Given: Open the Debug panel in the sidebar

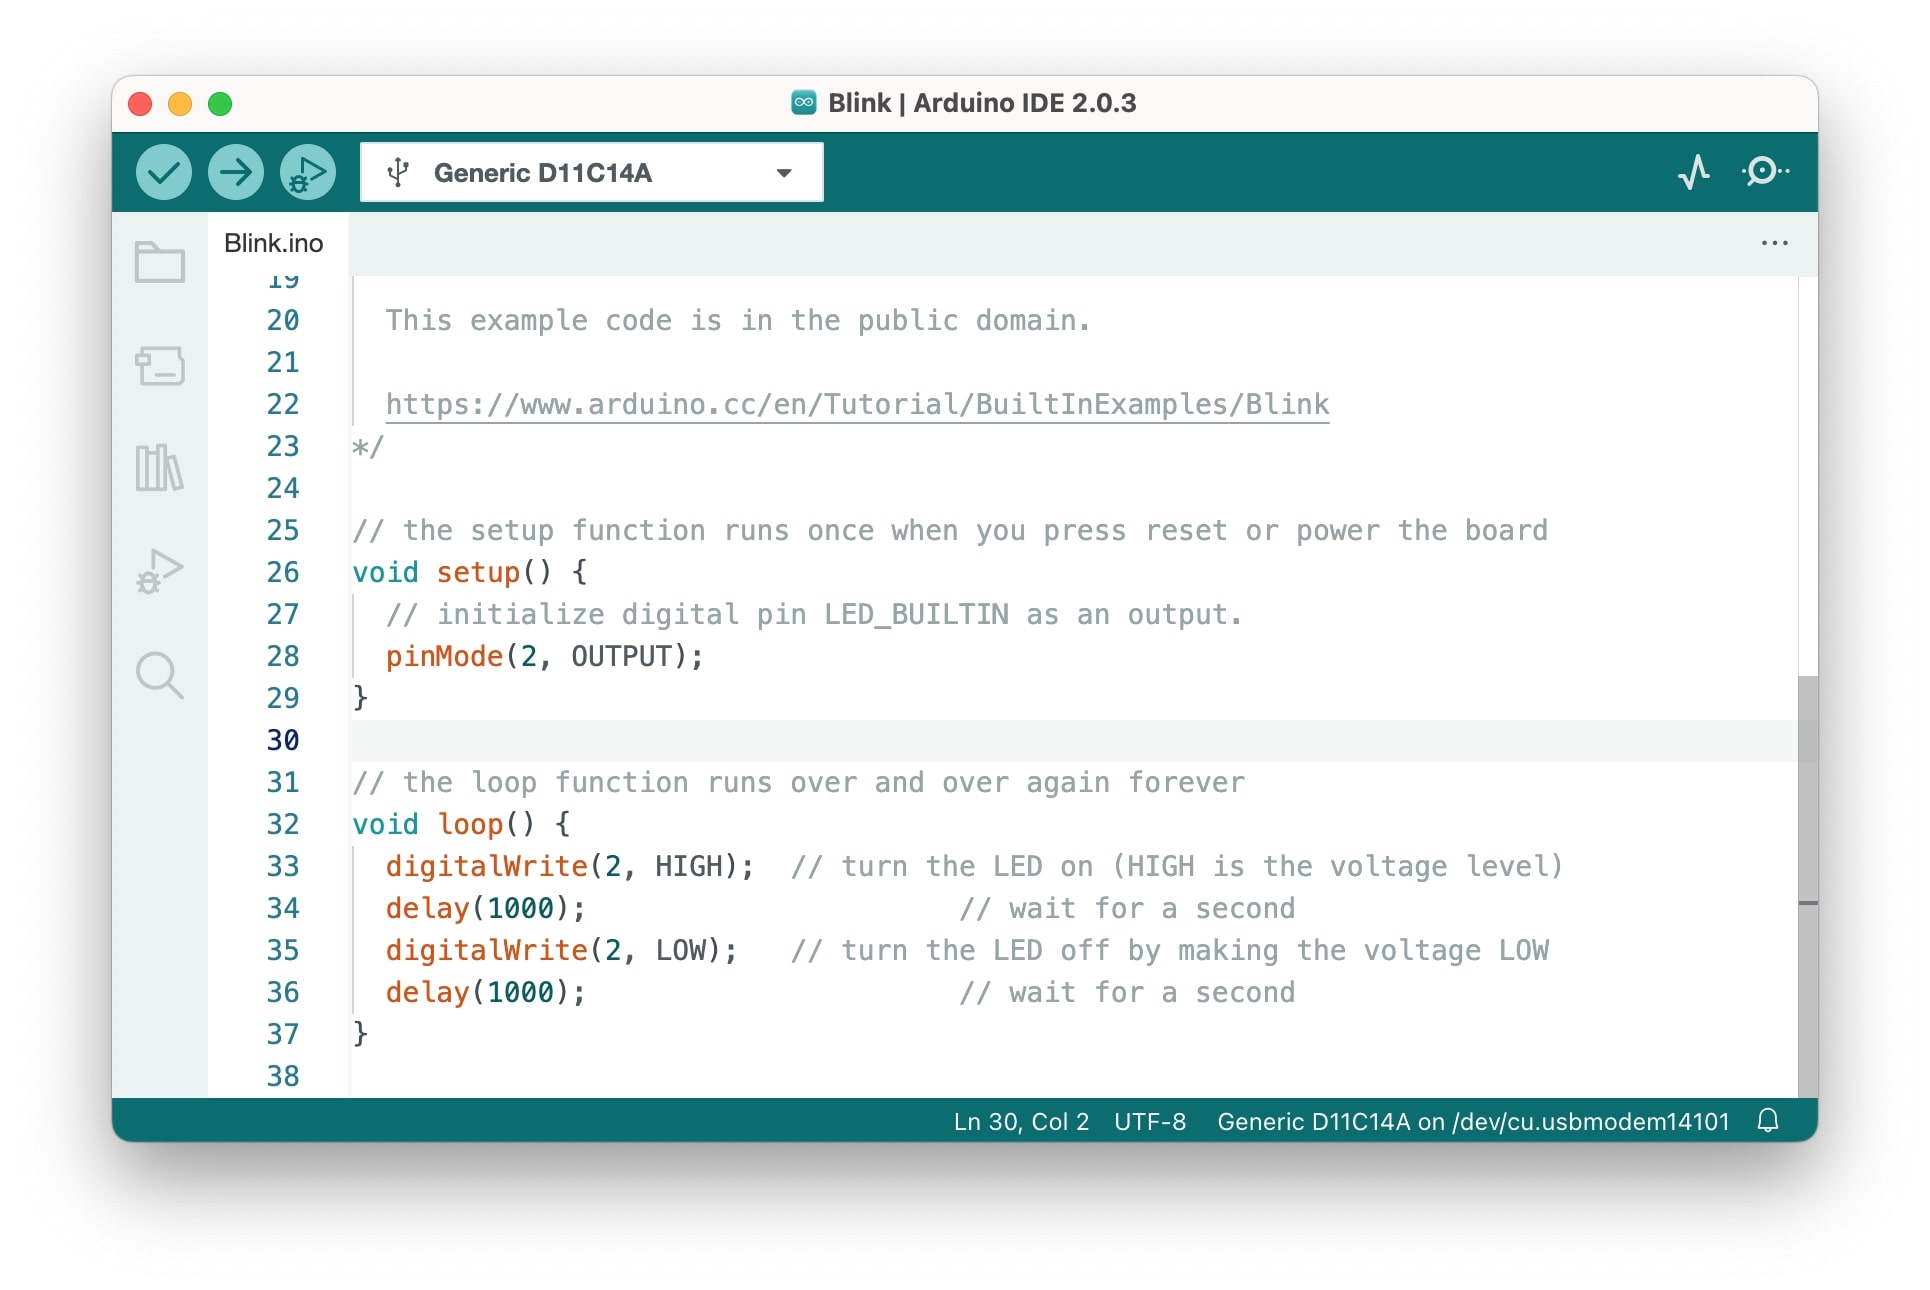Looking at the screenshot, I should coord(160,571).
